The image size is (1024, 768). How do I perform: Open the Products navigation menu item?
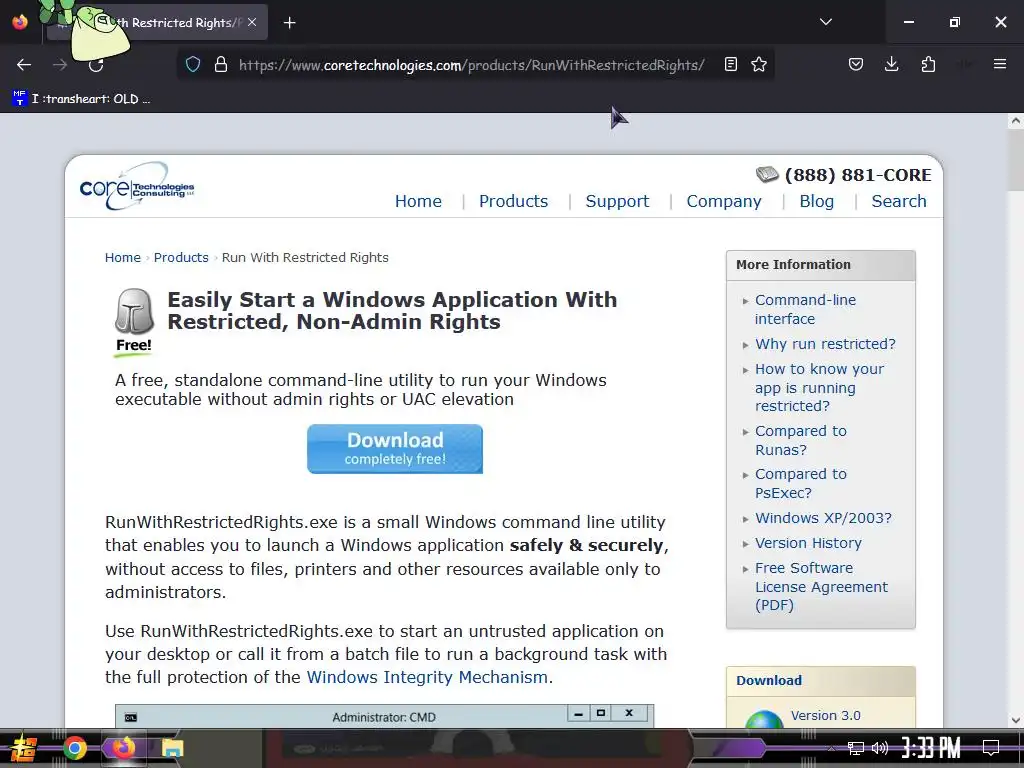[x=513, y=201]
